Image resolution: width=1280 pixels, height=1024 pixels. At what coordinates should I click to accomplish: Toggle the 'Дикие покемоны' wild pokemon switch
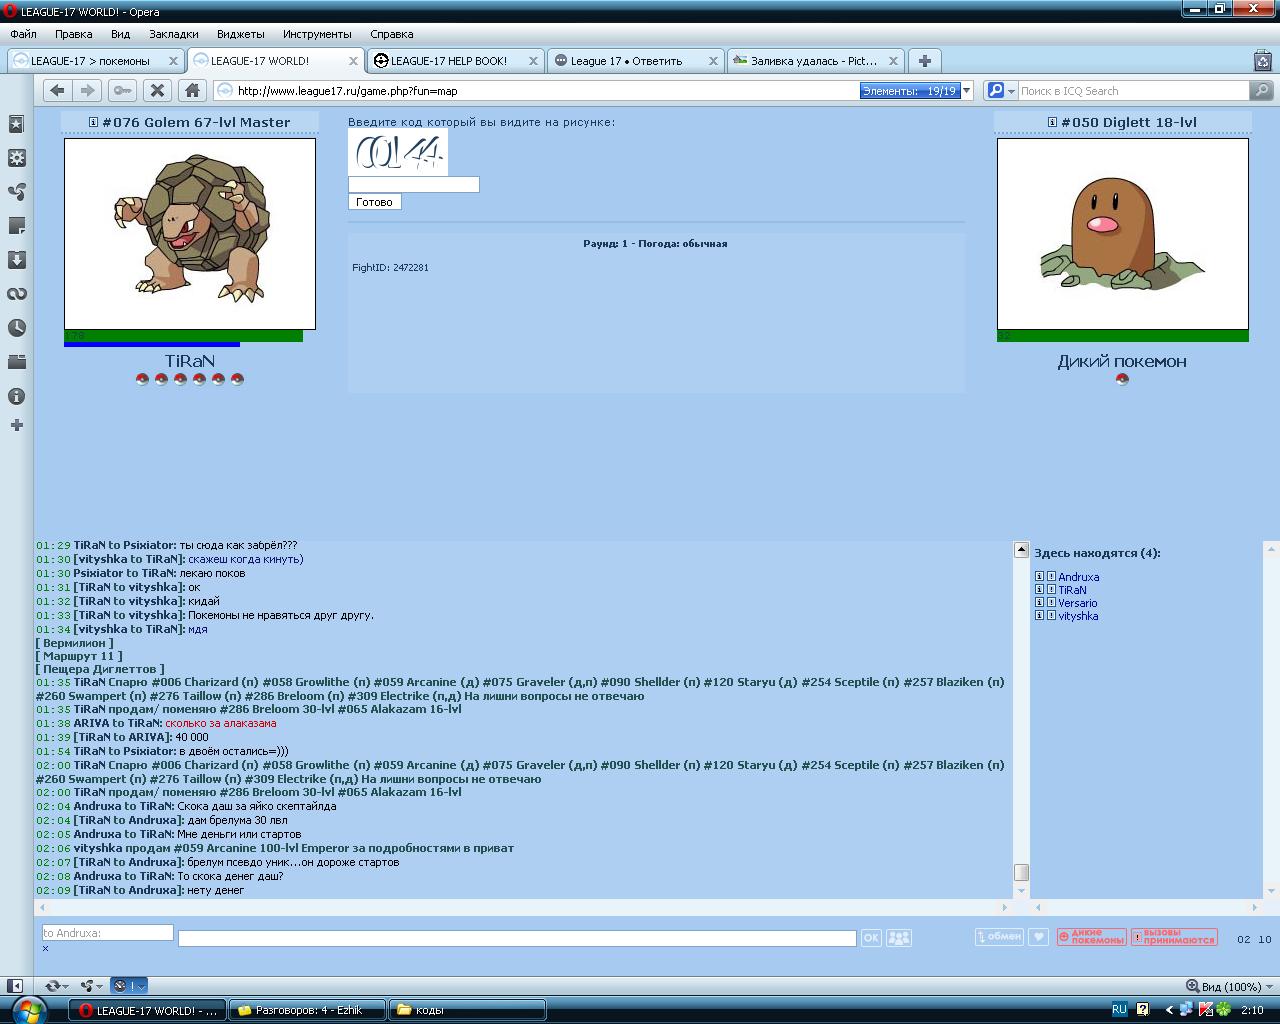pyautogui.click(x=1091, y=937)
